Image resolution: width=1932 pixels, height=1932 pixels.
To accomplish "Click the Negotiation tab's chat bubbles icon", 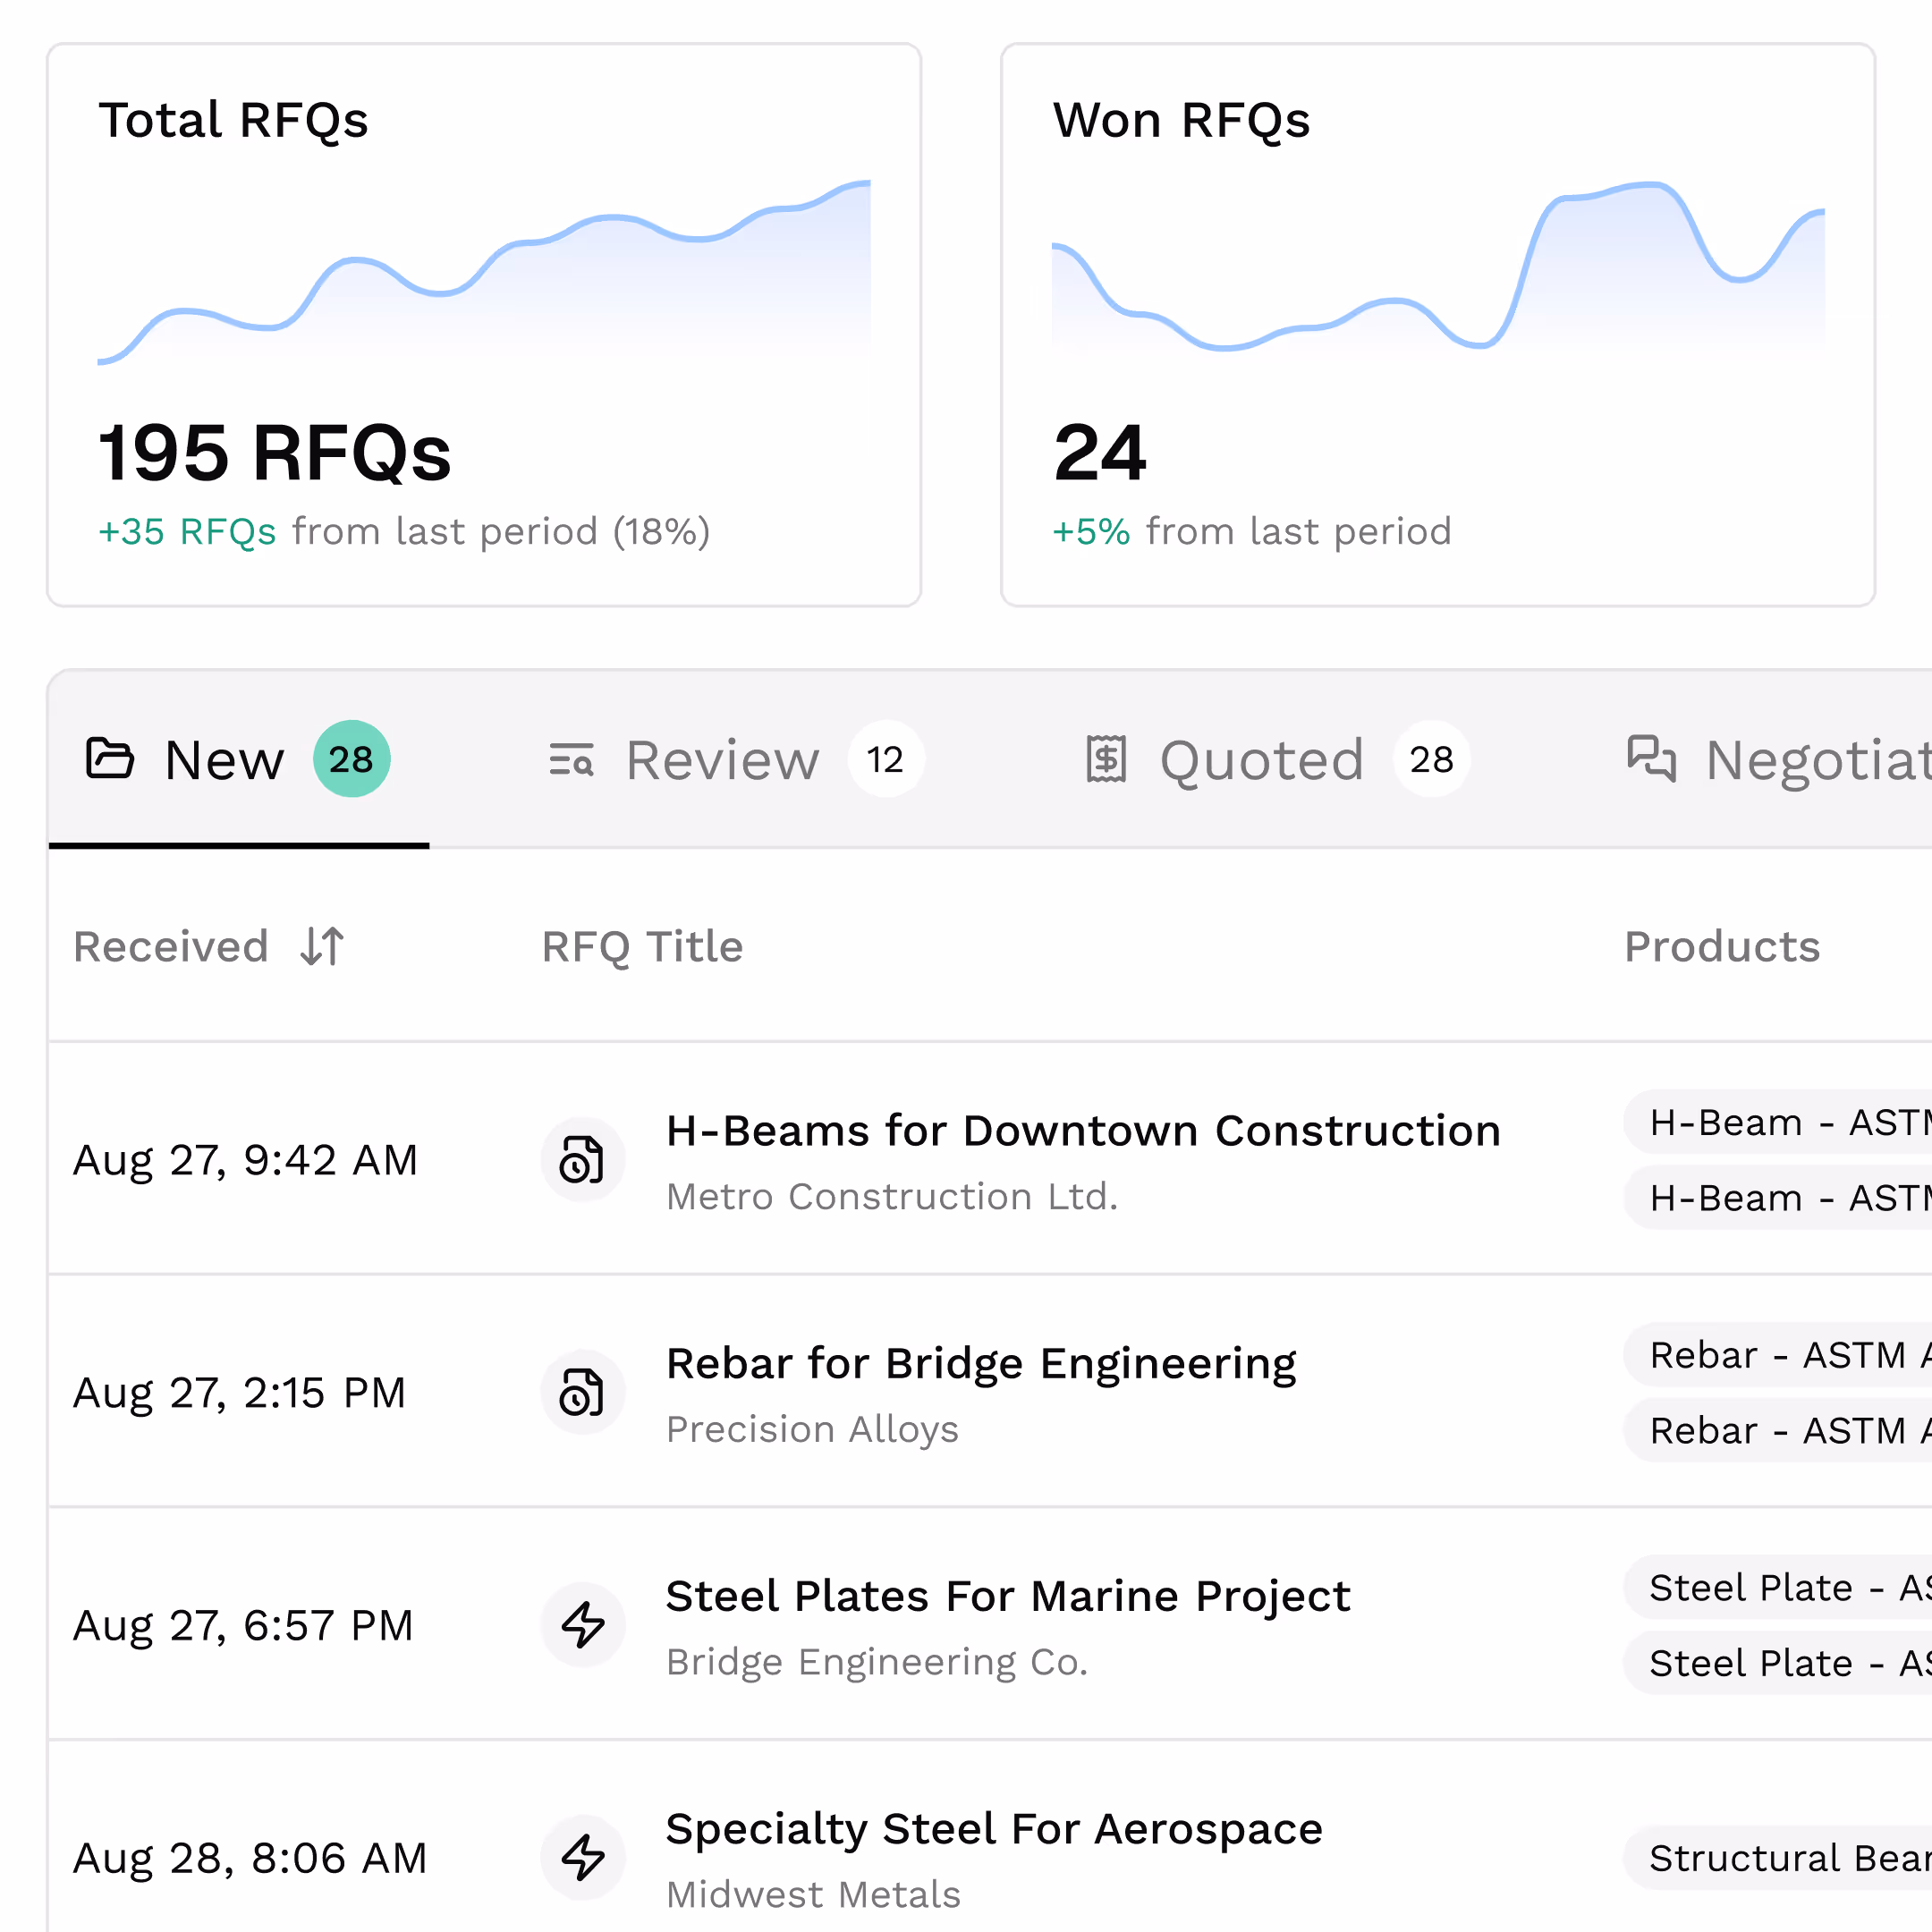I will 1651,758.
